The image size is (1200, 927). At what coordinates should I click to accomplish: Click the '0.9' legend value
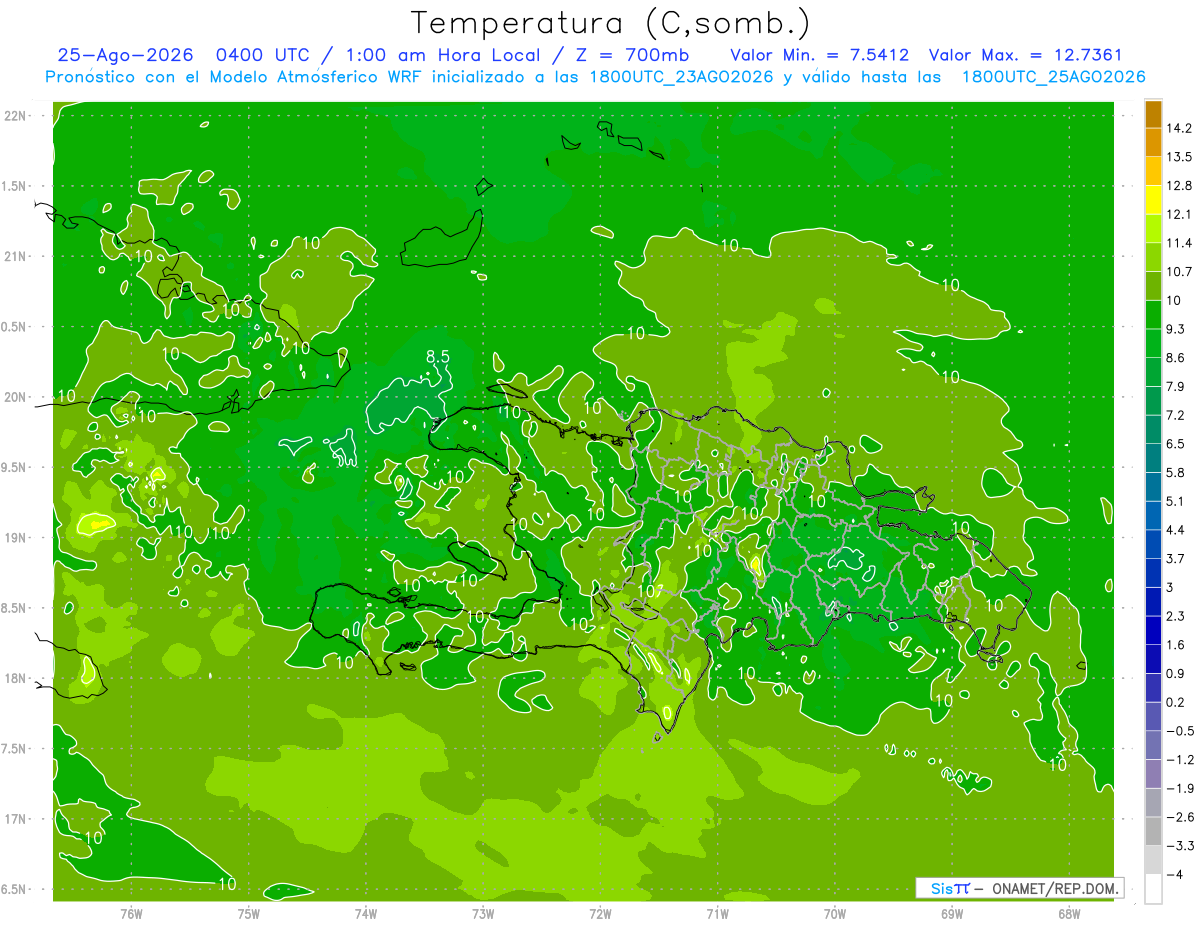[1175, 673]
